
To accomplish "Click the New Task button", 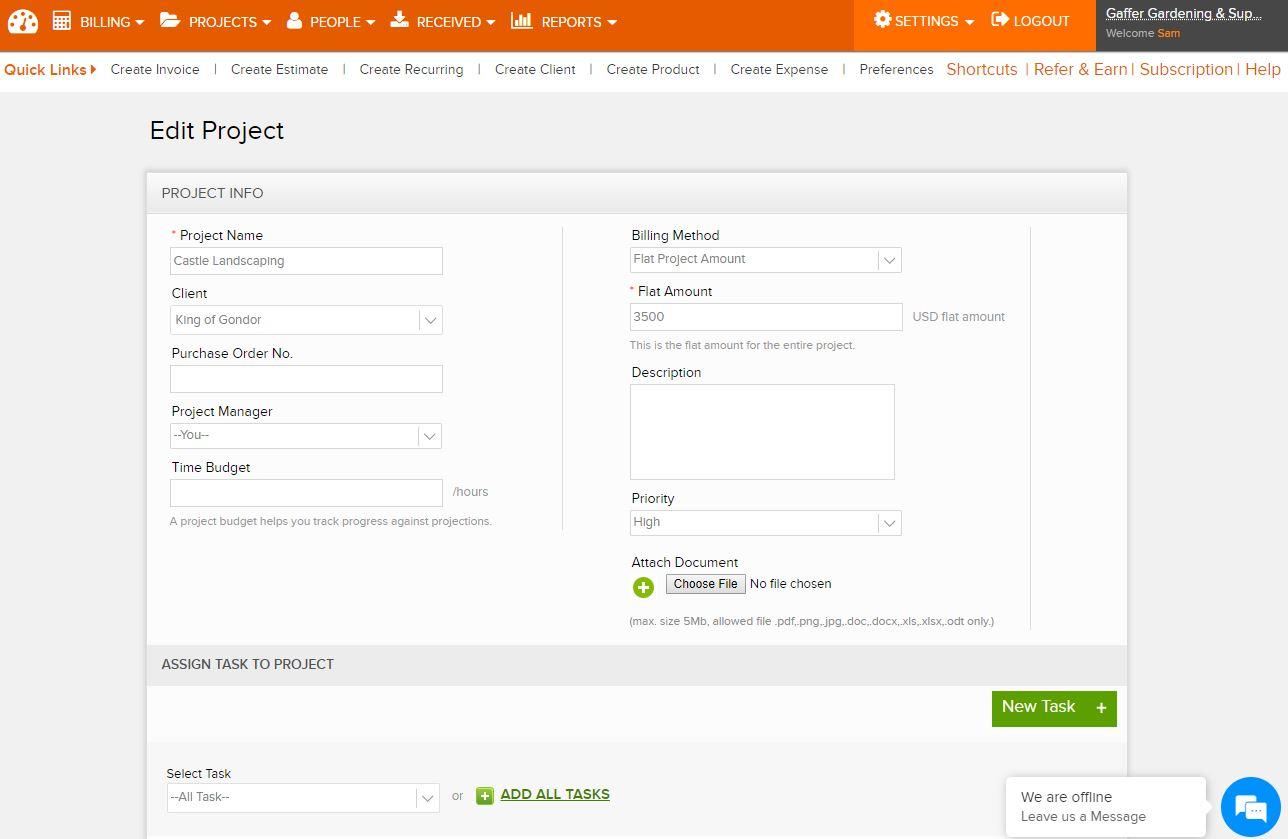I will pyautogui.click(x=1053, y=708).
